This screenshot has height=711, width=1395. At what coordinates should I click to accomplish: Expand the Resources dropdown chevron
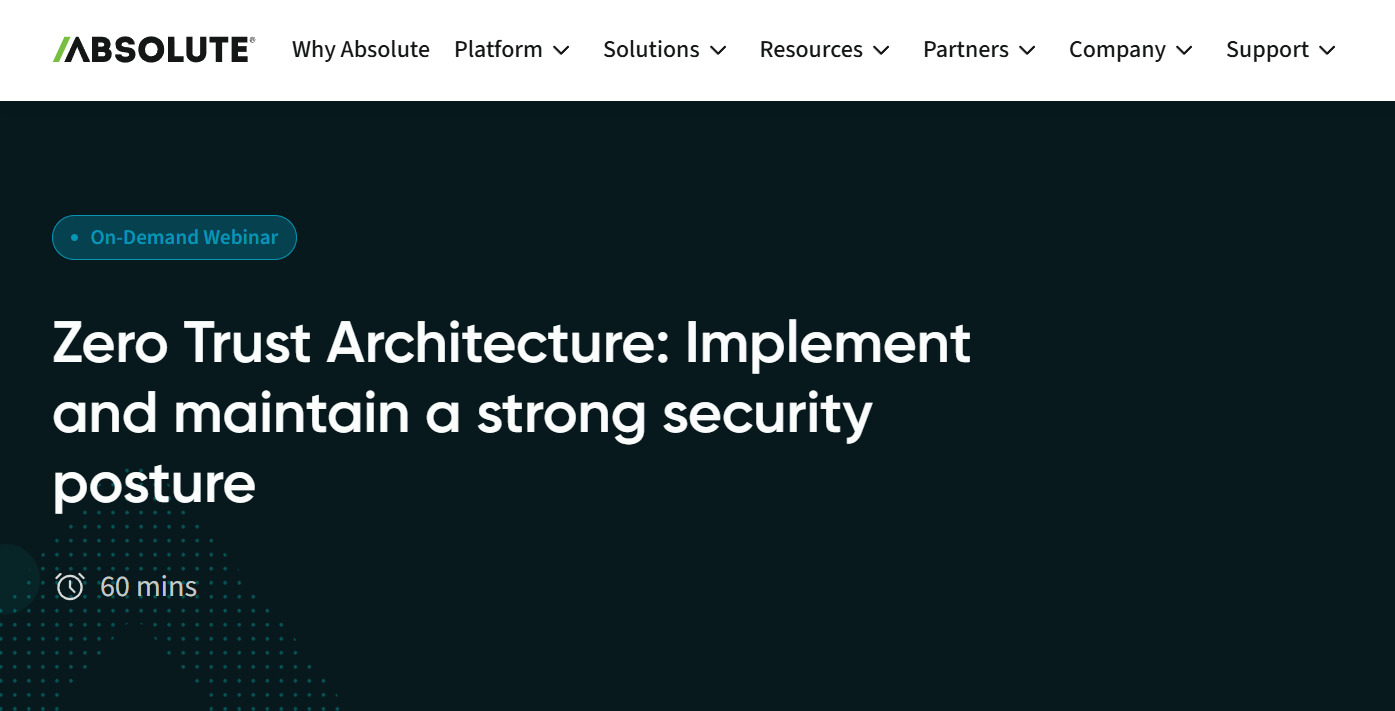tap(881, 50)
